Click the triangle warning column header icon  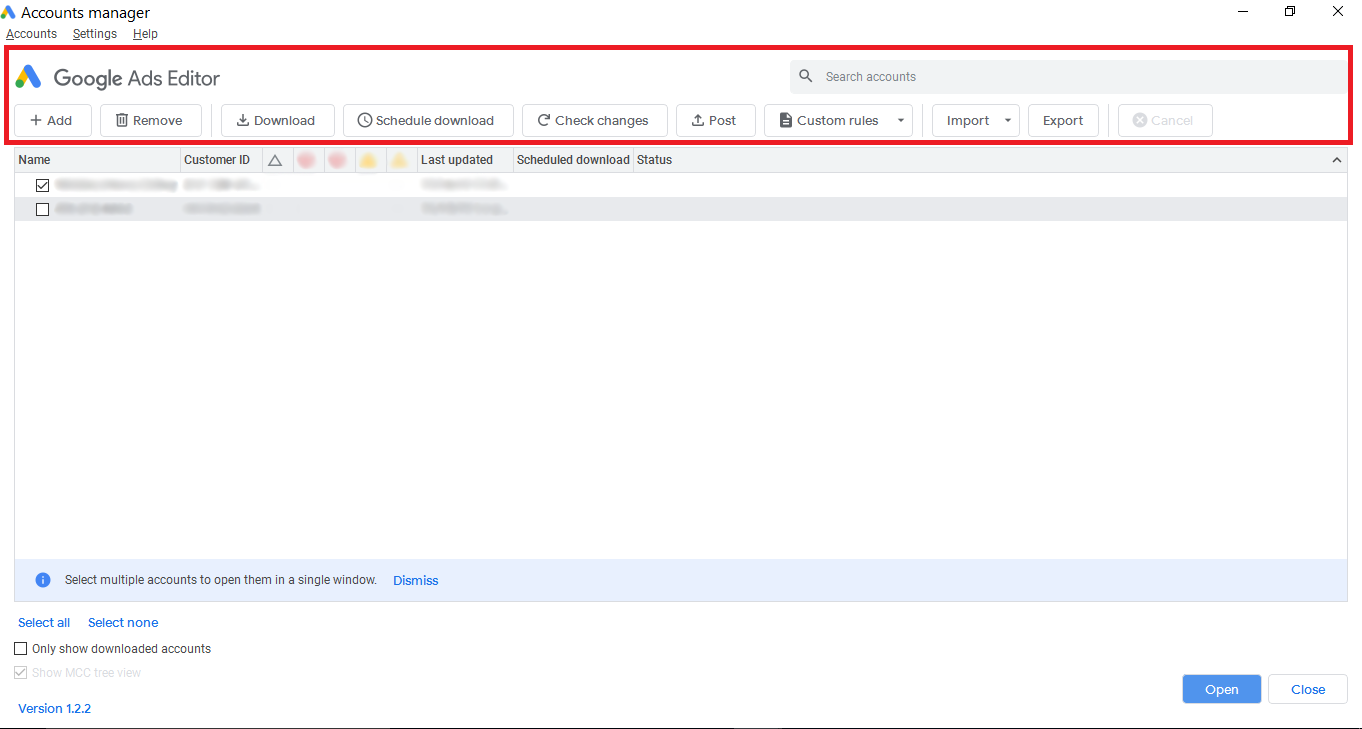(x=276, y=160)
